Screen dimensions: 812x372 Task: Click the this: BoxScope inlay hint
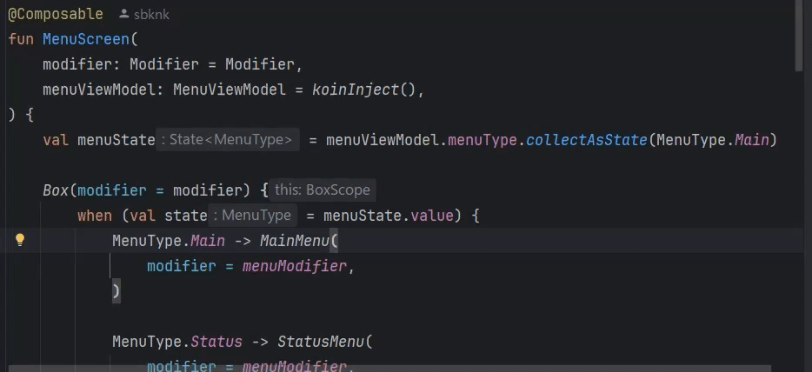(x=322, y=190)
